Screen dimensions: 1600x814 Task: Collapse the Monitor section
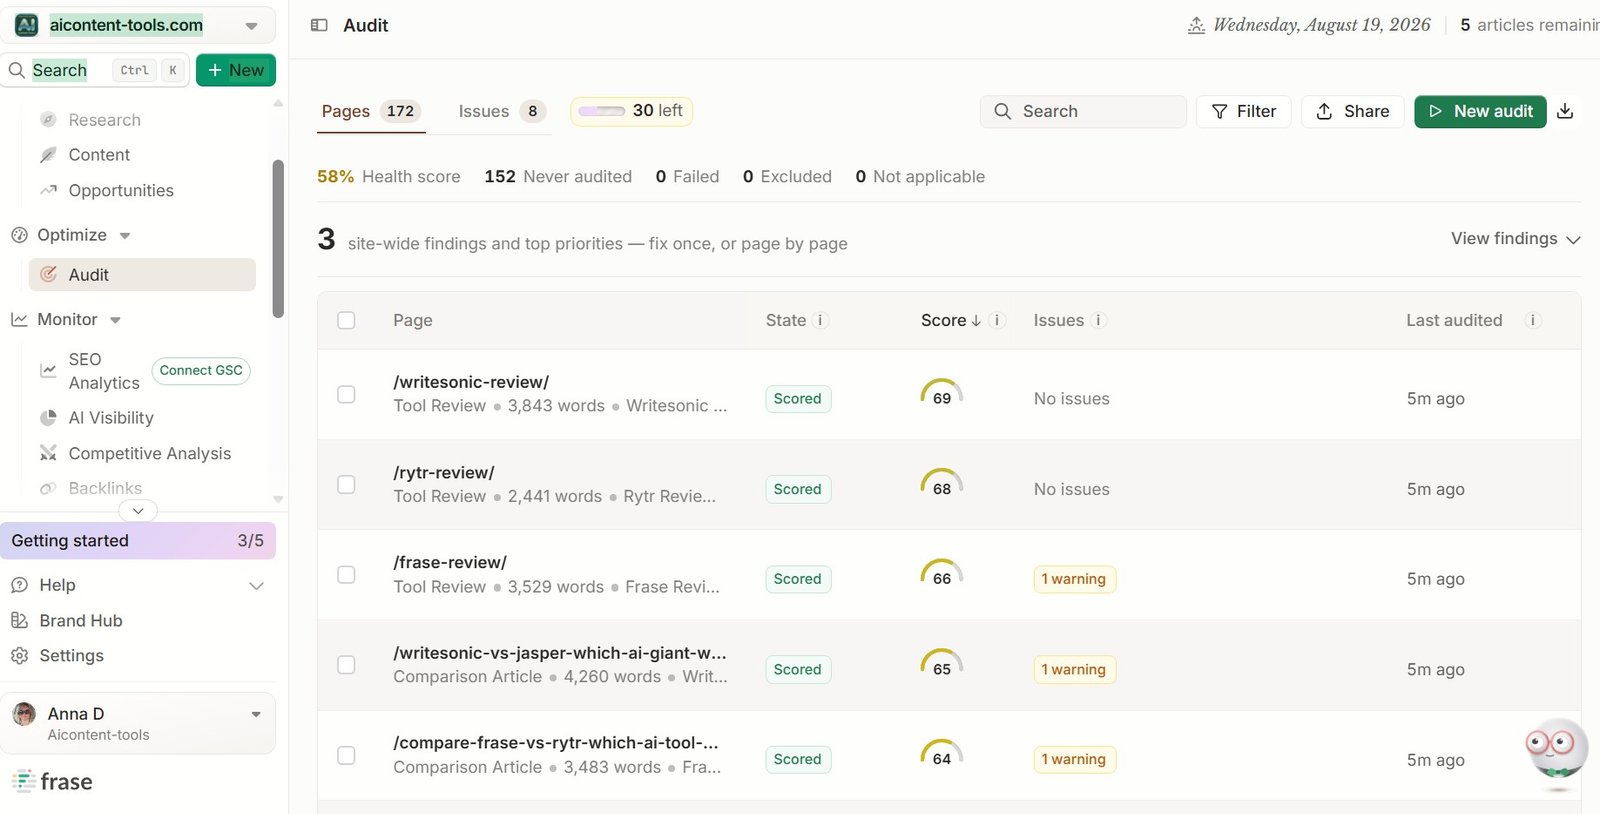coord(115,320)
